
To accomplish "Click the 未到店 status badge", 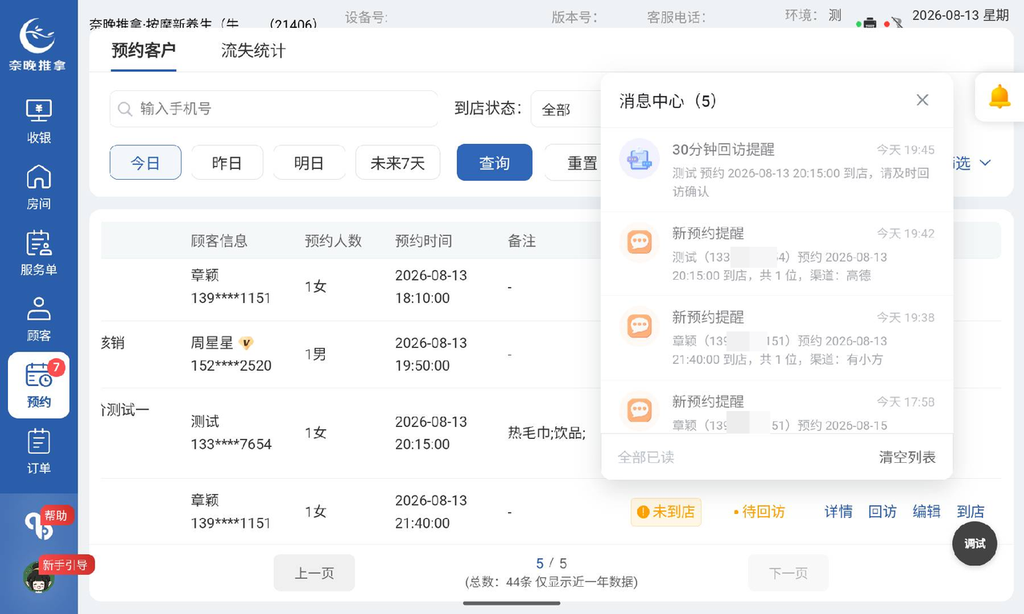I will (666, 511).
